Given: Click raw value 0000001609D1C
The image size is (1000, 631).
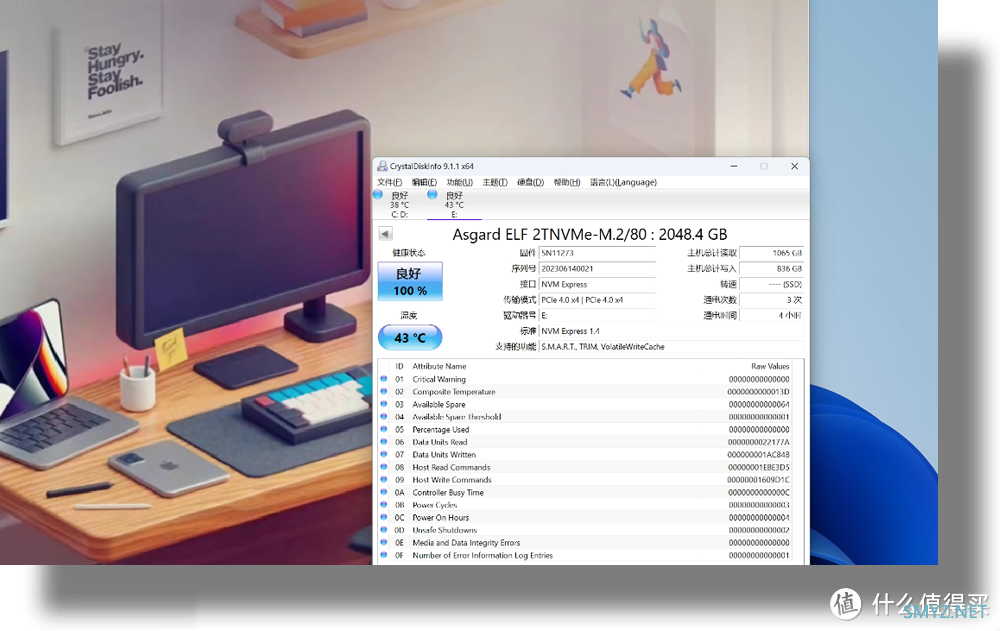Looking at the screenshot, I should point(758,480).
